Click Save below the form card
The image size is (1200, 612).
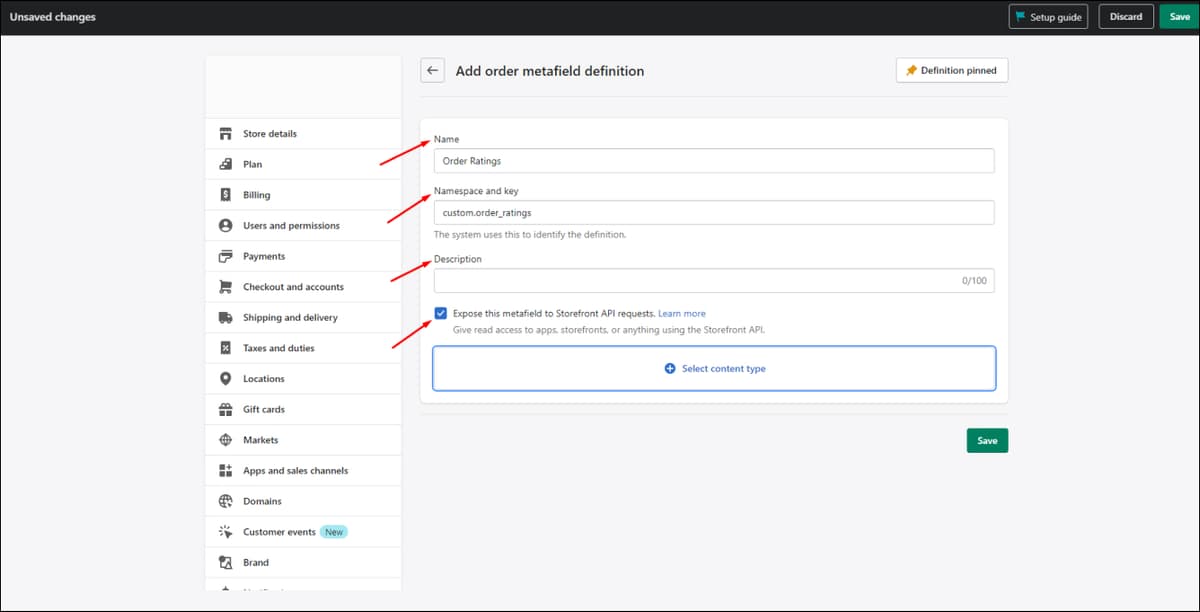pos(987,441)
